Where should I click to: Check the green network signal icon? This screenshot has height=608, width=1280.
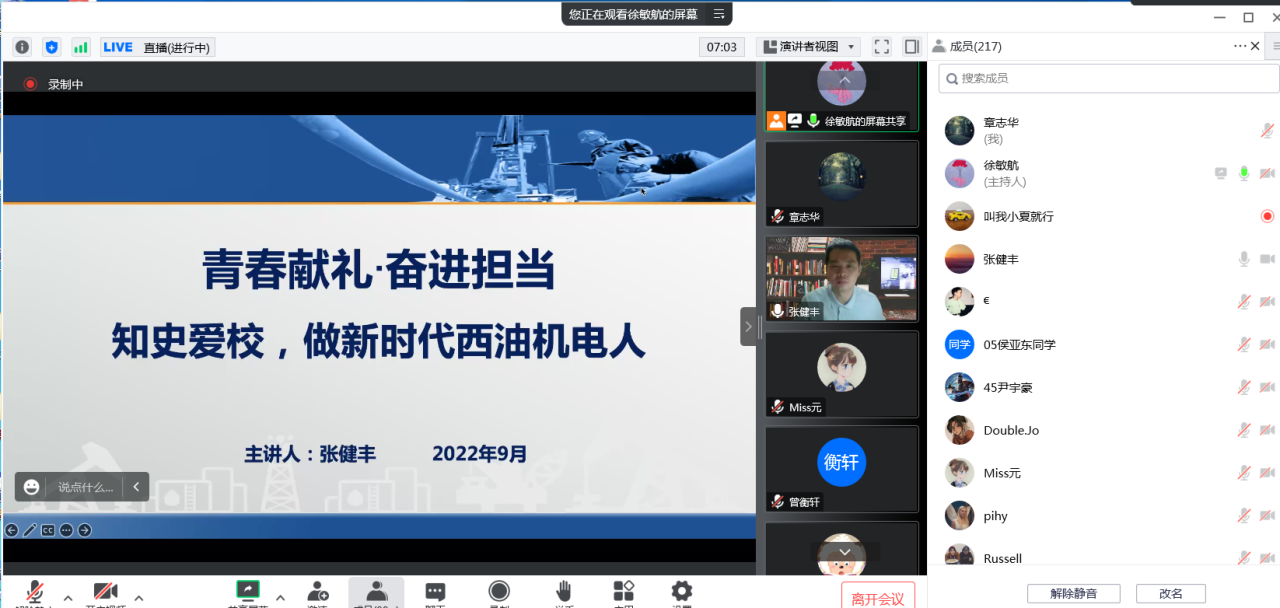click(x=81, y=47)
